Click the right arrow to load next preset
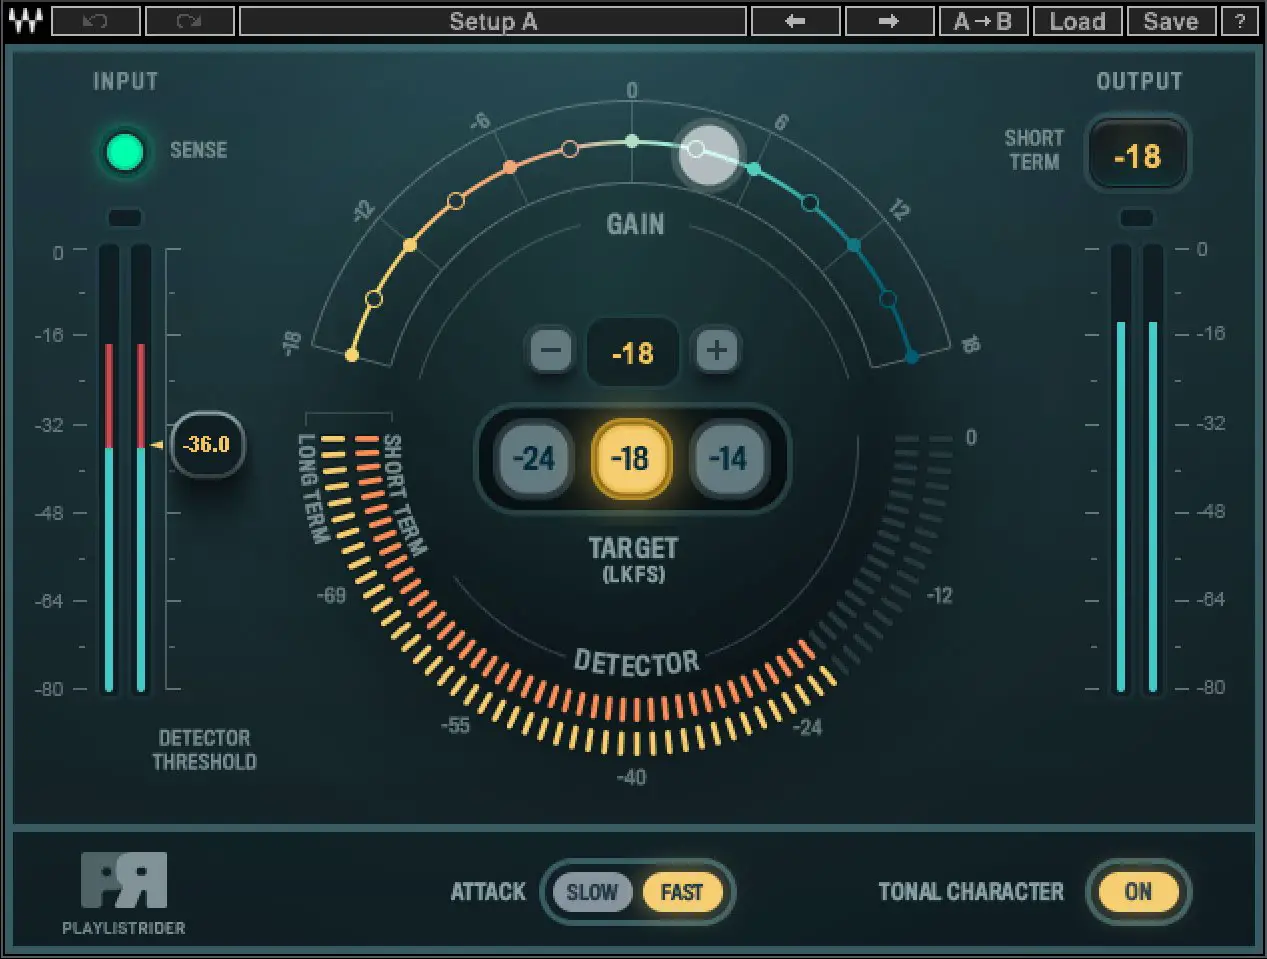The height and width of the screenshot is (959, 1267). [889, 21]
